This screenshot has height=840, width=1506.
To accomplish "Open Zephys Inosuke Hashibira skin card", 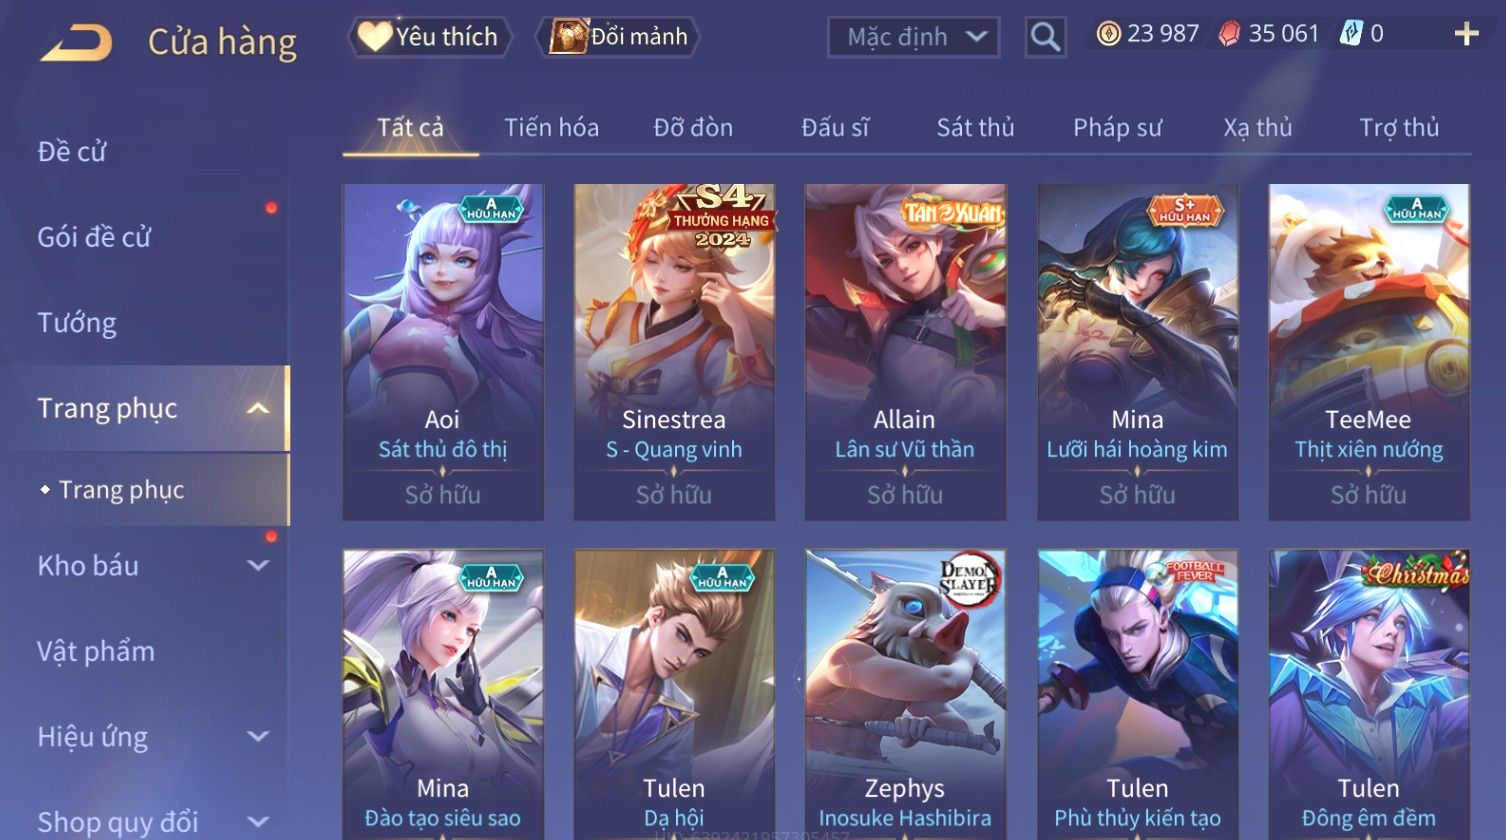I will [x=905, y=694].
